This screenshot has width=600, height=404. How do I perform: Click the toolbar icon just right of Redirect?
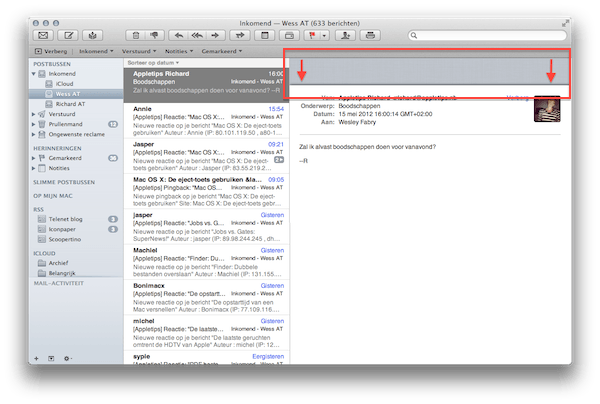click(264, 36)
